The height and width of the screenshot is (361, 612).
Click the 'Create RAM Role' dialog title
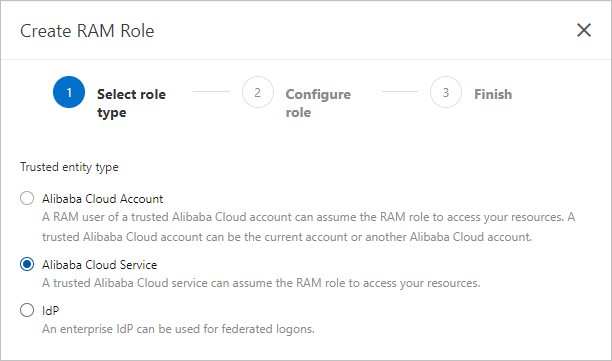click(87, 31)
